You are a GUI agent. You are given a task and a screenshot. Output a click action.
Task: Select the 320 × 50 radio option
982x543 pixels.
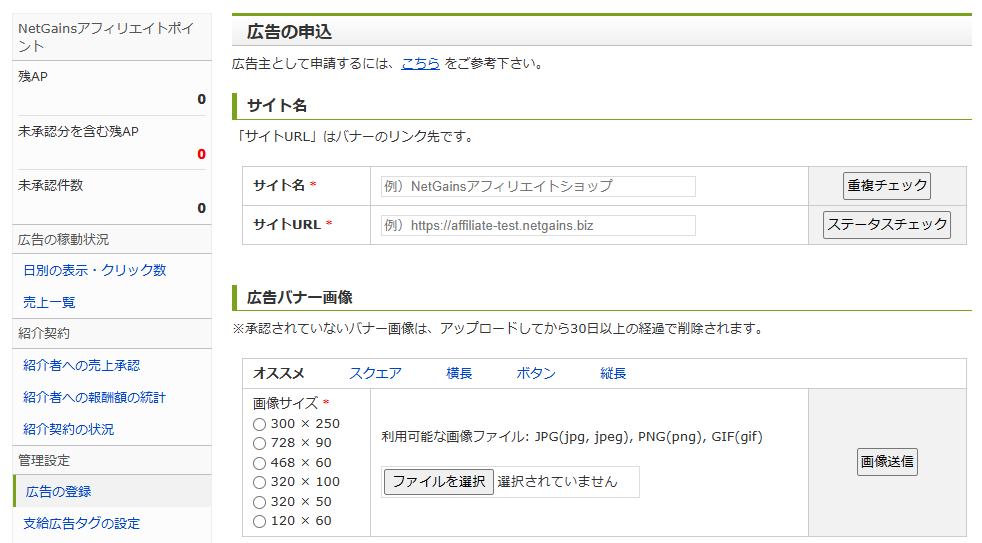pyautogui.click(x=260, y=502)
